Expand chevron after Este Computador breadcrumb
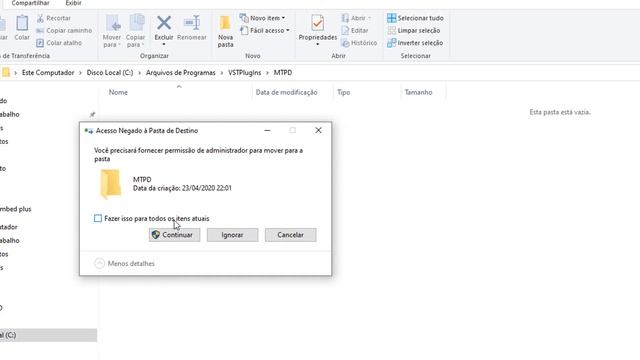Screen dimensions: 640x360 (80, 73)
